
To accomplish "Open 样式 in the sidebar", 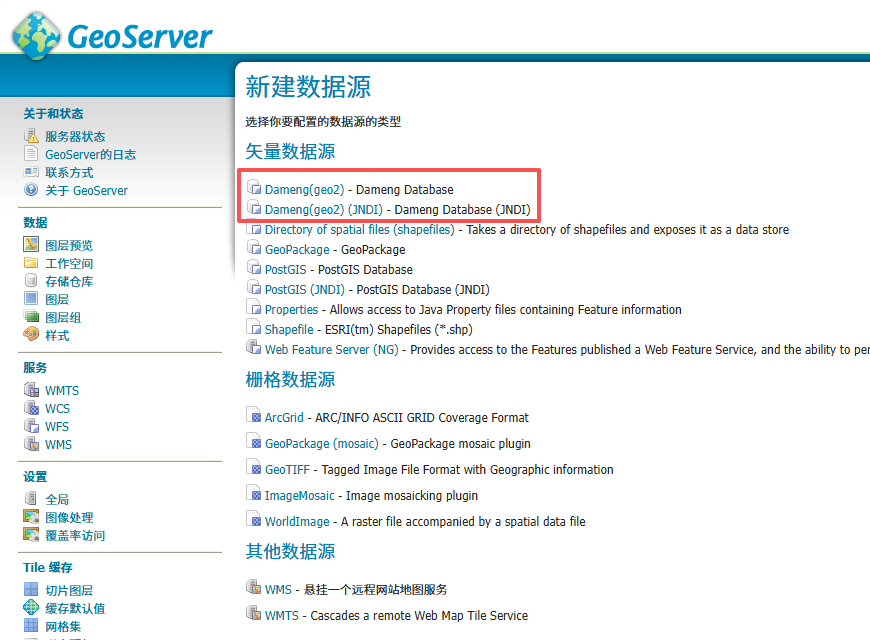I will coord(57,336).
